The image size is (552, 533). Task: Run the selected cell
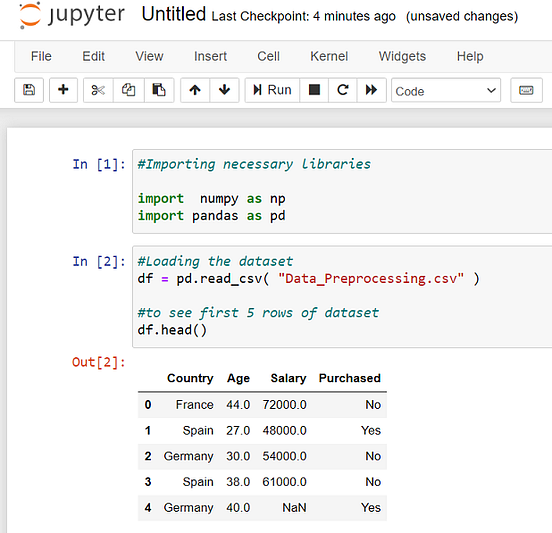(272, 90)
